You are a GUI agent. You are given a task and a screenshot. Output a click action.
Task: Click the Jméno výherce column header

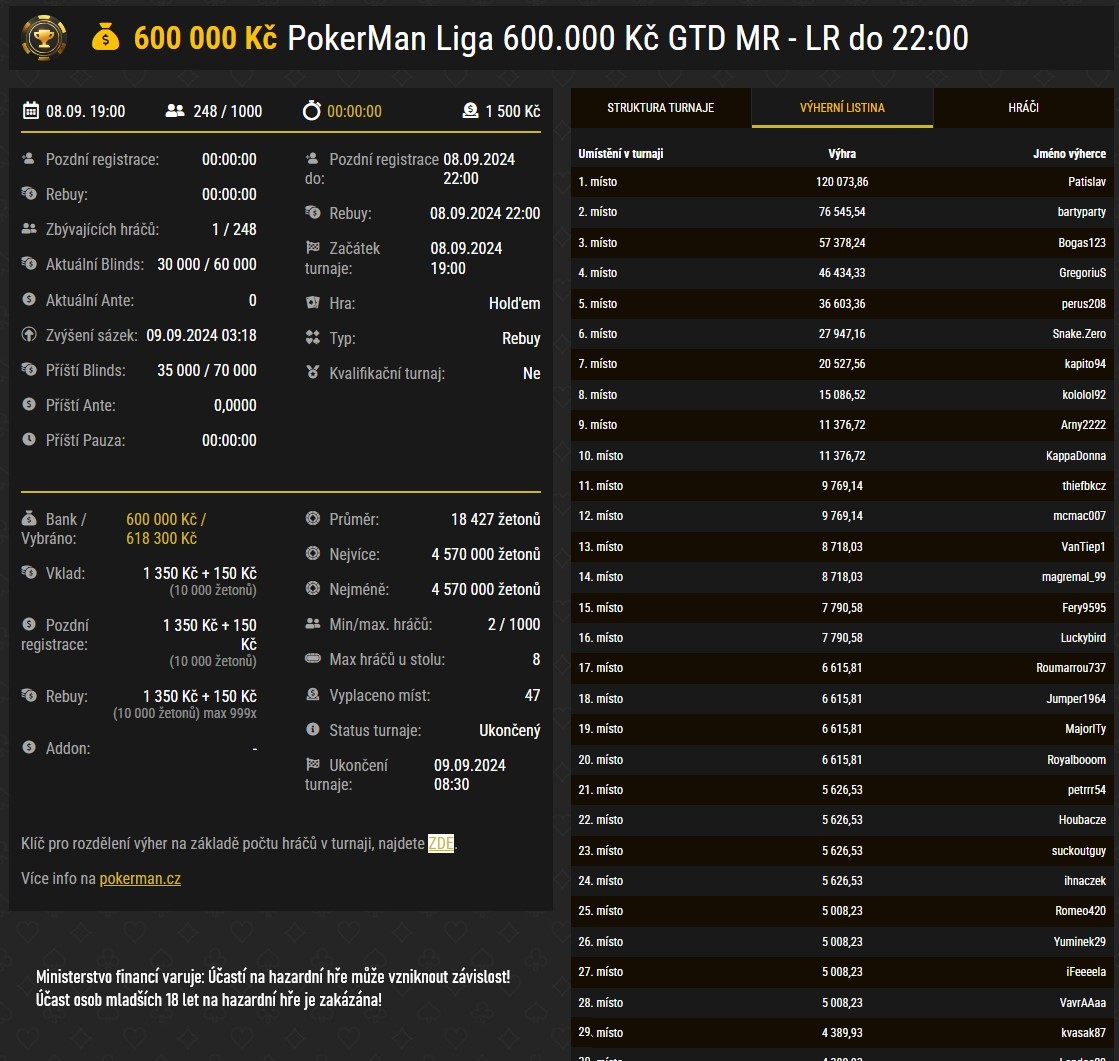1070,153
